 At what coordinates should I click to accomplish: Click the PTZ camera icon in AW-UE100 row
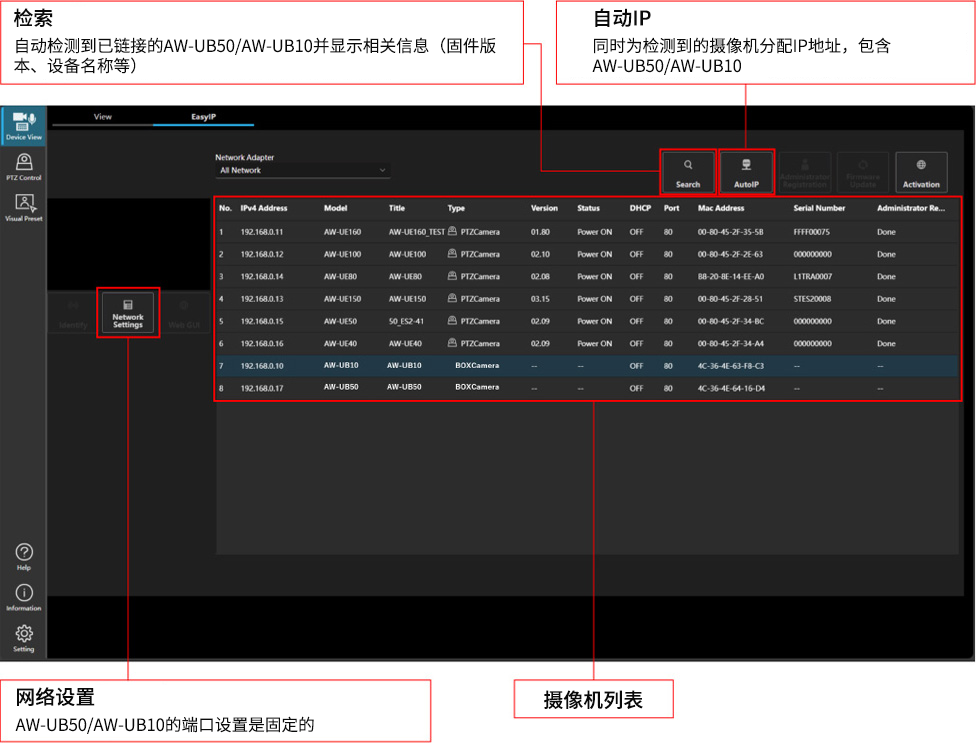coord(453,253)
